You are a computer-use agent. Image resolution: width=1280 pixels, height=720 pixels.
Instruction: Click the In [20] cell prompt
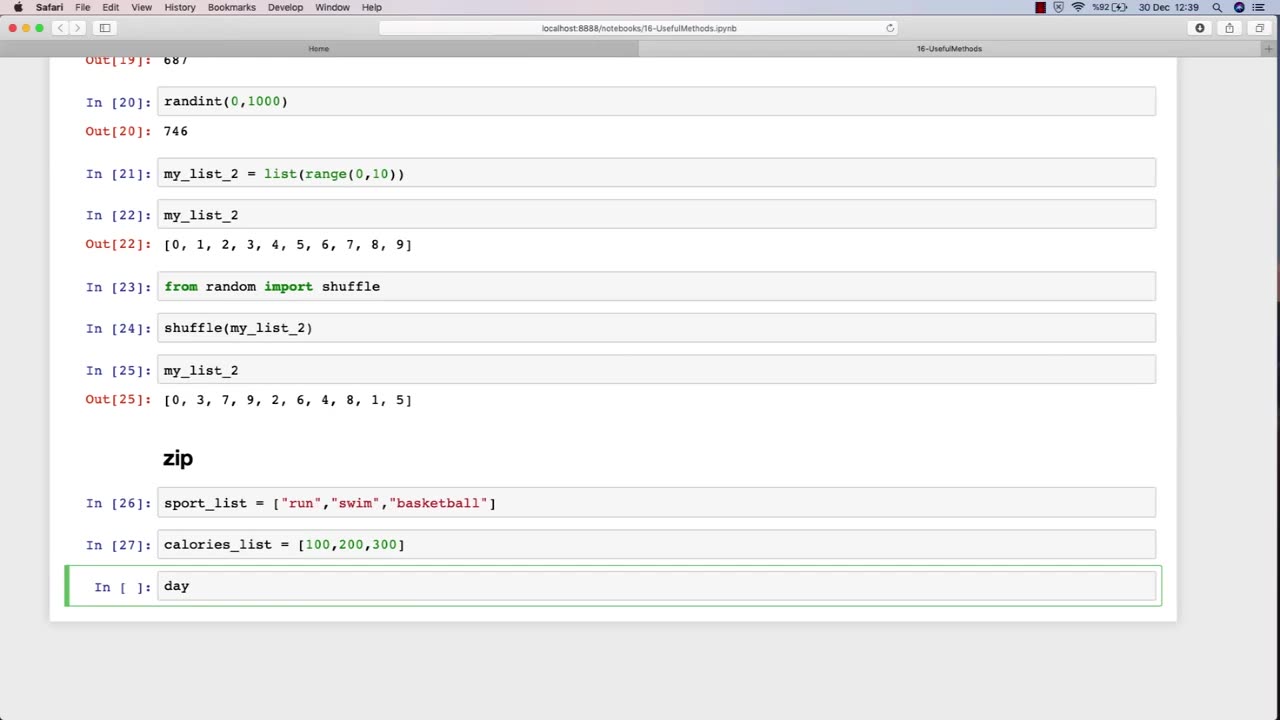[x=118, y=102]
